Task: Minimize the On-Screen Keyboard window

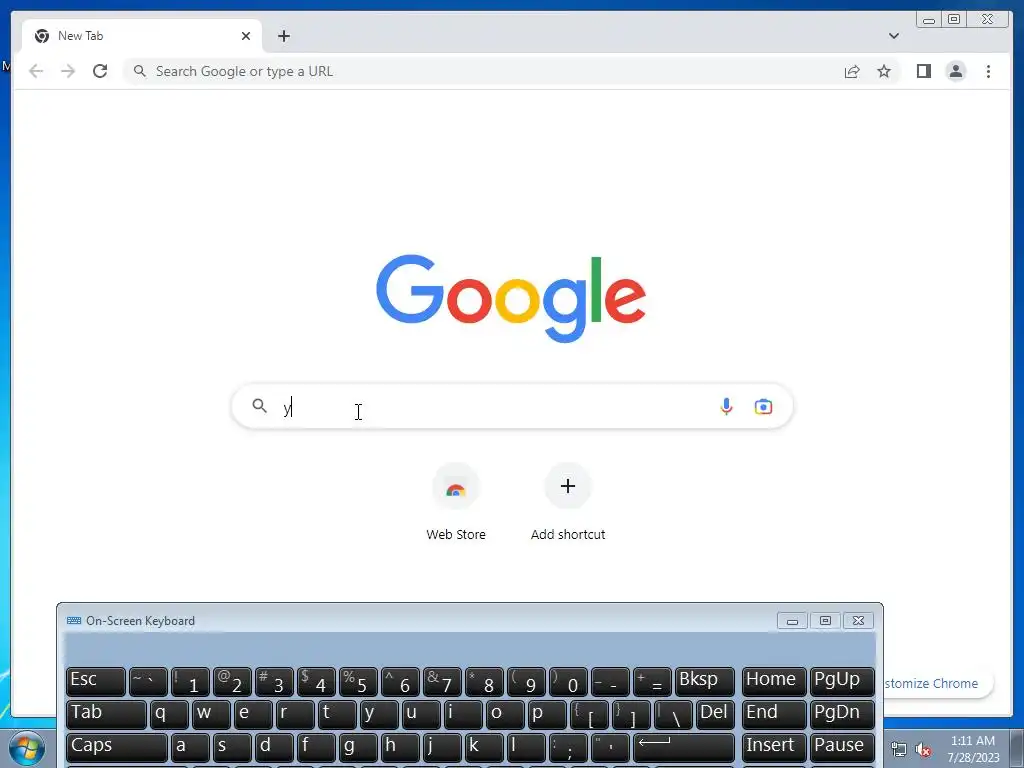Action: pyautogui.click(x=792, y=620)
